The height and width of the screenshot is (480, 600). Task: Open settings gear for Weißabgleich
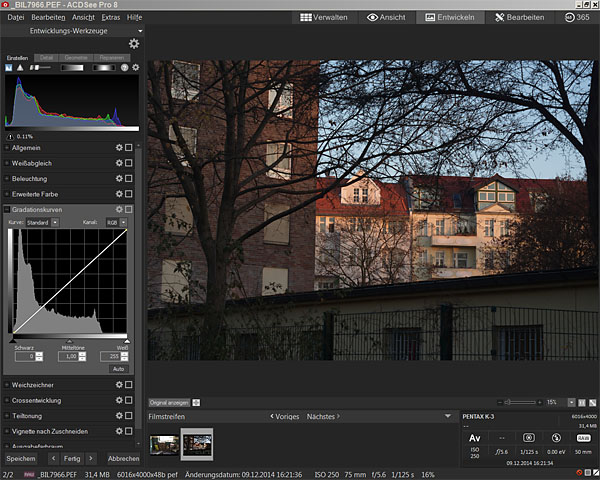[118, 162]
